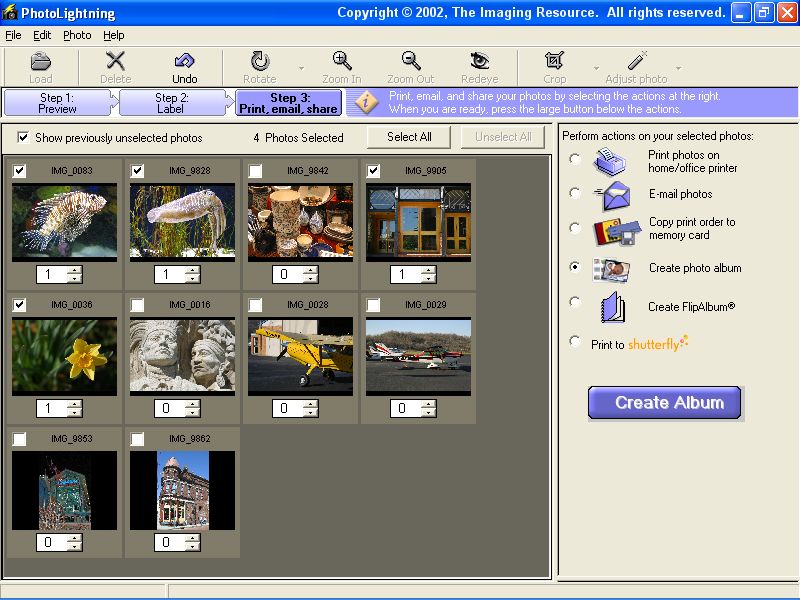Expand the Crop dropdown arrow
This screenshot has height=600, width=800.
pyautogui.click(x=596, y=69)
